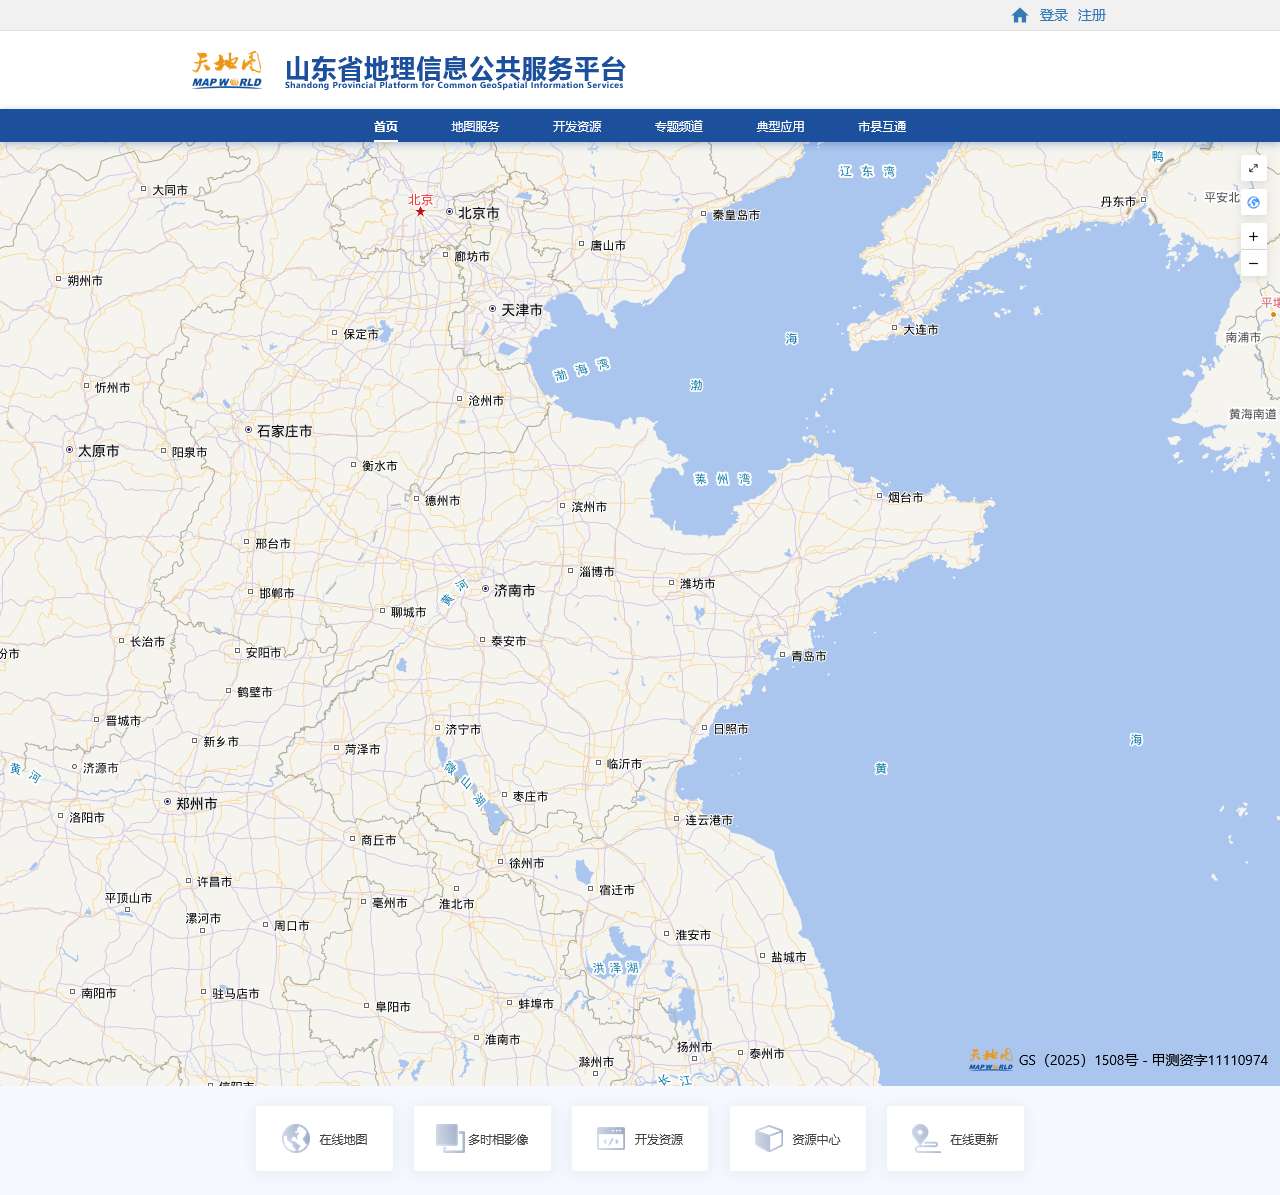This screenshot has height=1195, width=1280.
Task: Click the 天地图 MapWorld logo in header
Action: pos(227,70)
